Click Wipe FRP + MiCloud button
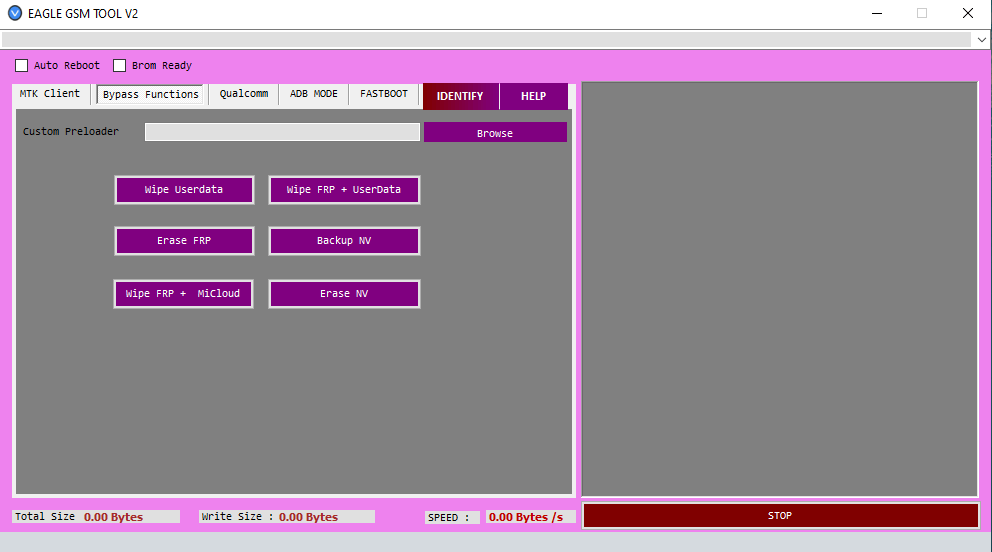 pos(183,294)
